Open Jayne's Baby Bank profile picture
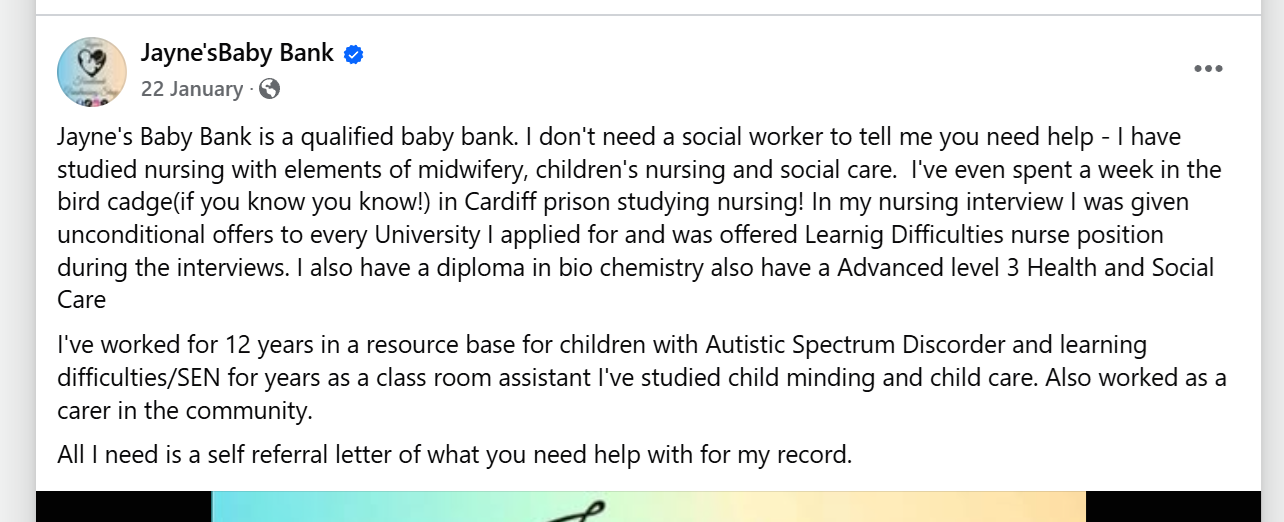 click(92, 72)
